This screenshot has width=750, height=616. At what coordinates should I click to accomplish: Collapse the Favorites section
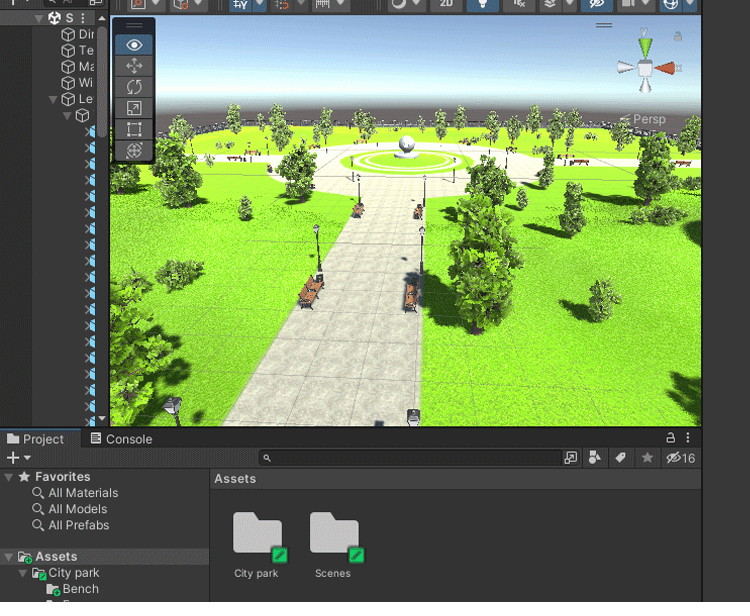(x=10, y=477)
